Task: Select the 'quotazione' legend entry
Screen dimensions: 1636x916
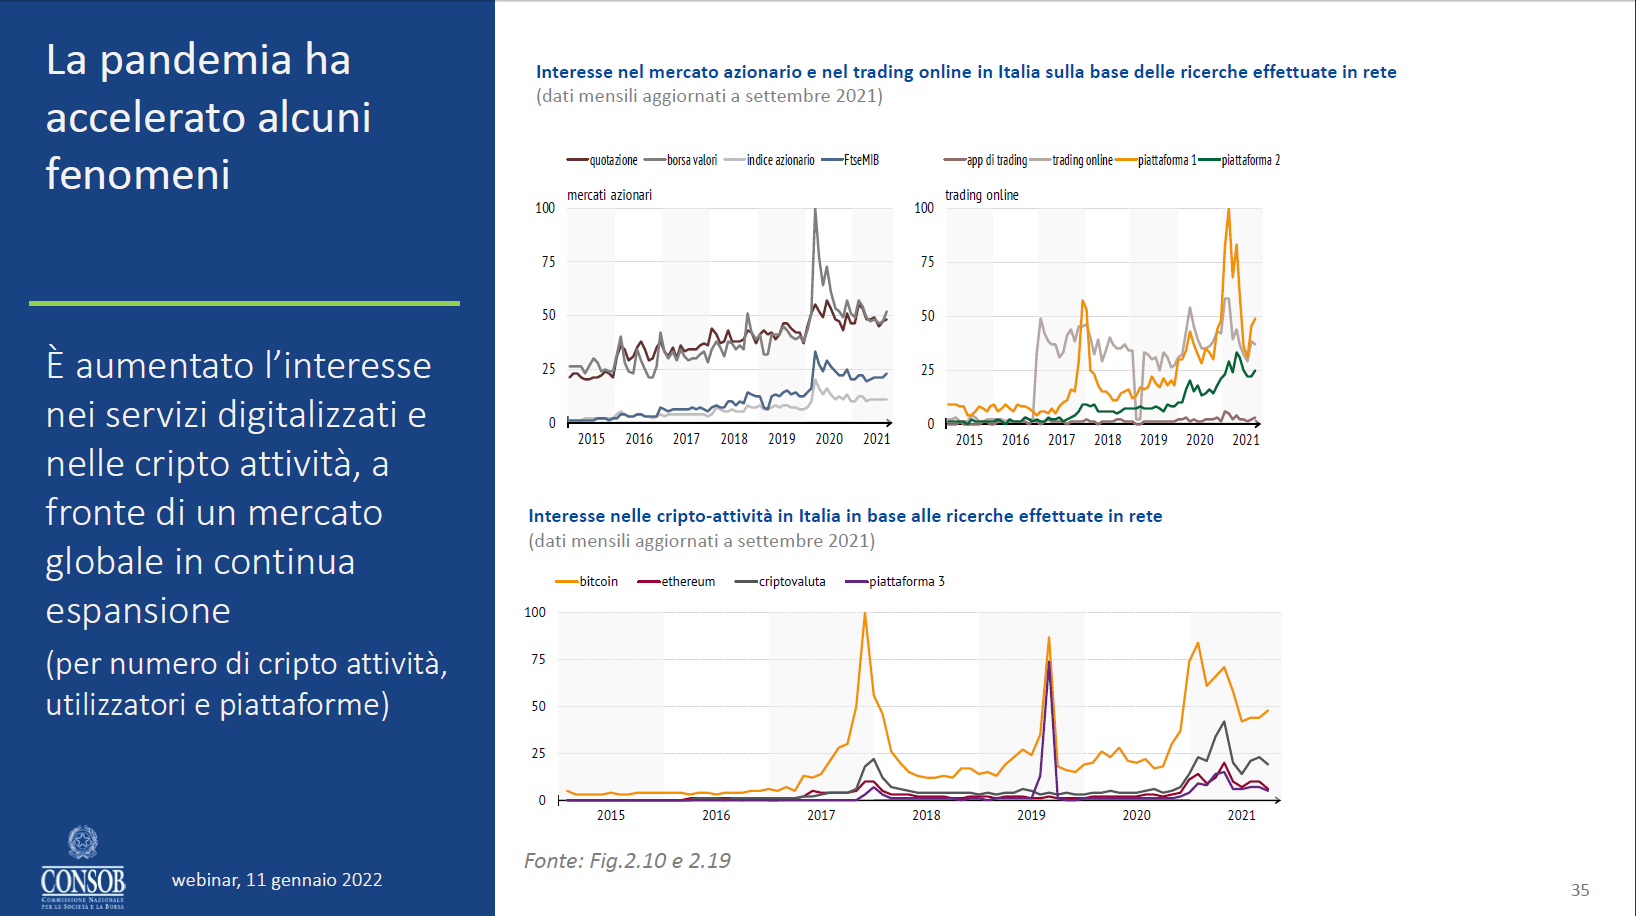Action: tap(602, 160)
